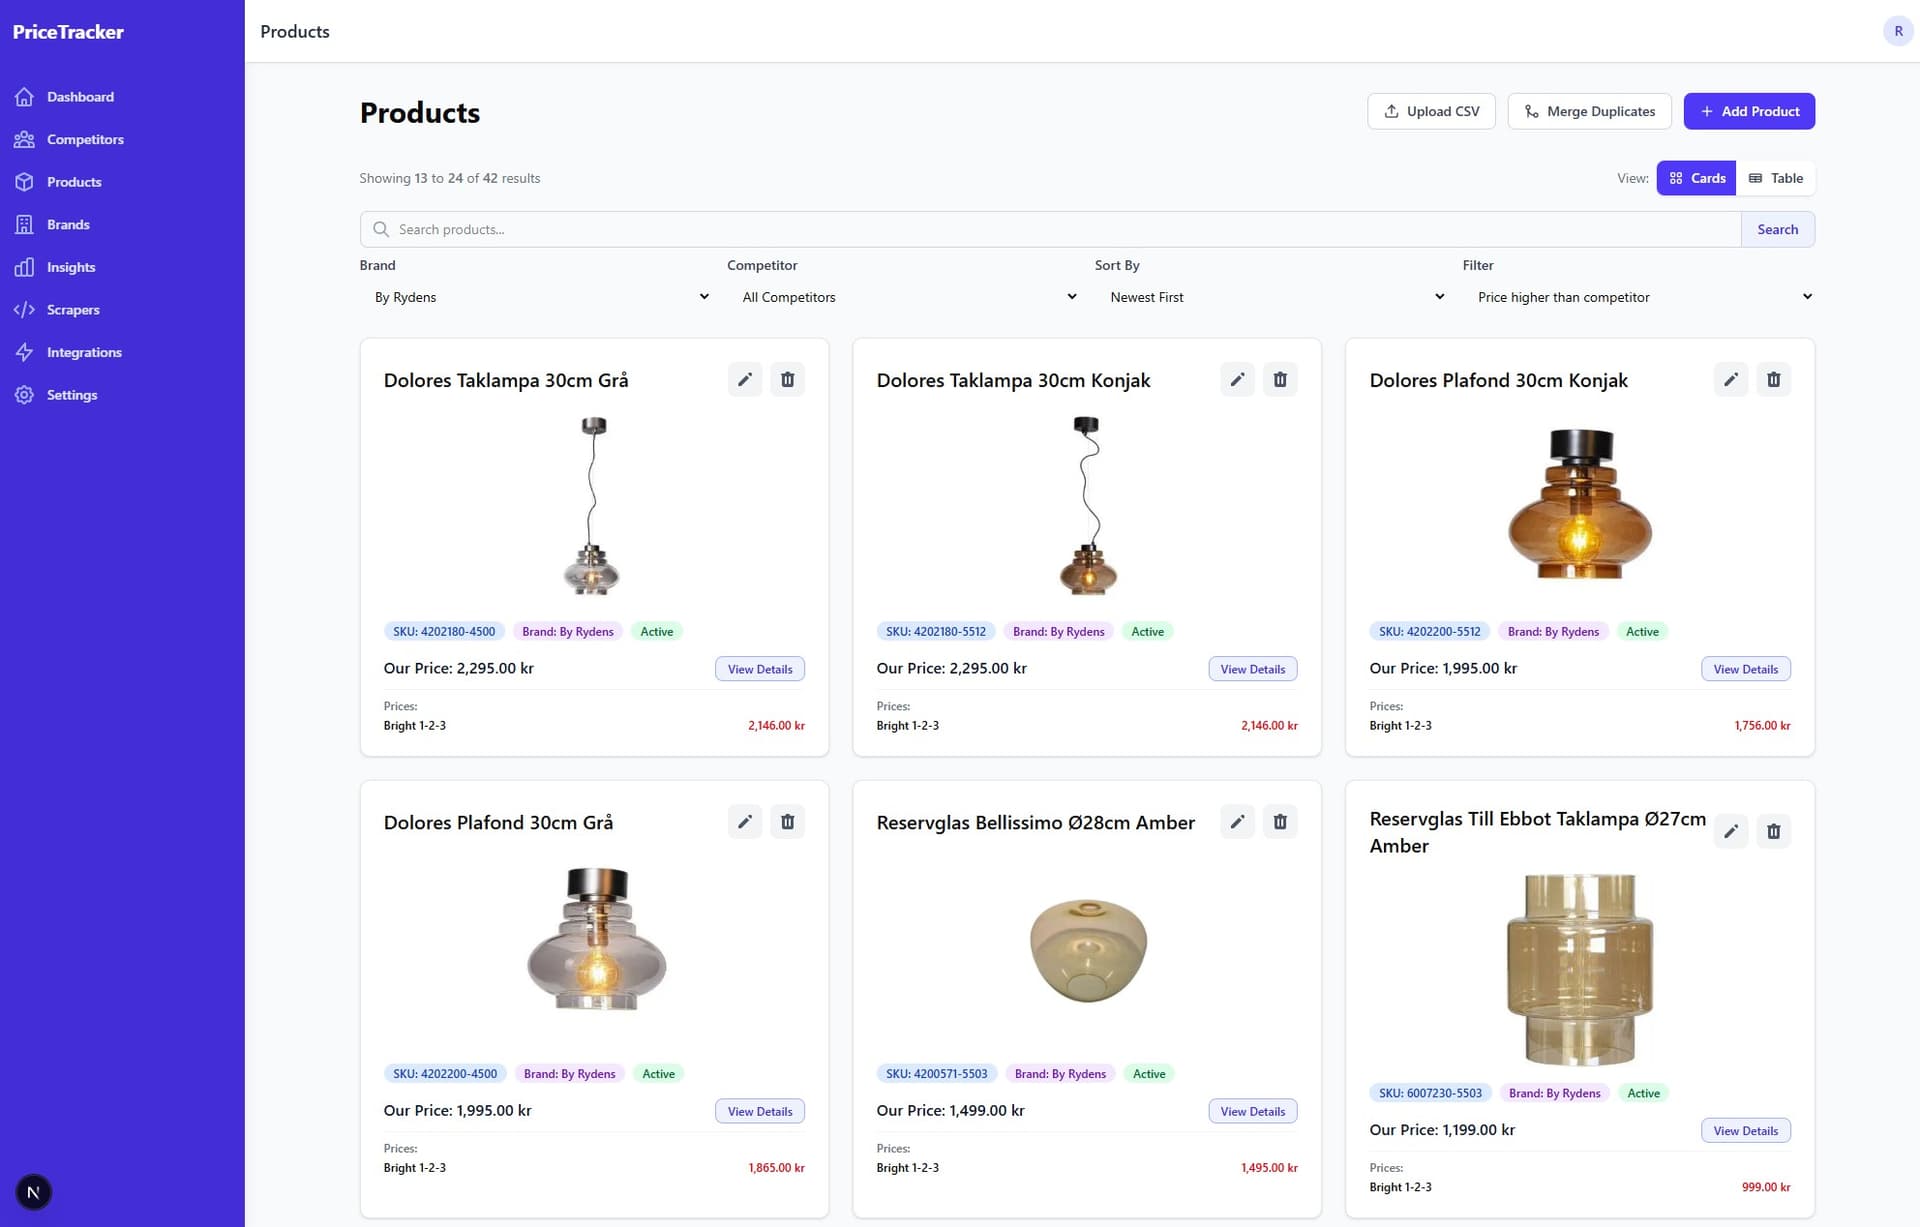
Task: Click the Dolores Plafond 30cm Konjak lamp image
Action: [1579, 504]
